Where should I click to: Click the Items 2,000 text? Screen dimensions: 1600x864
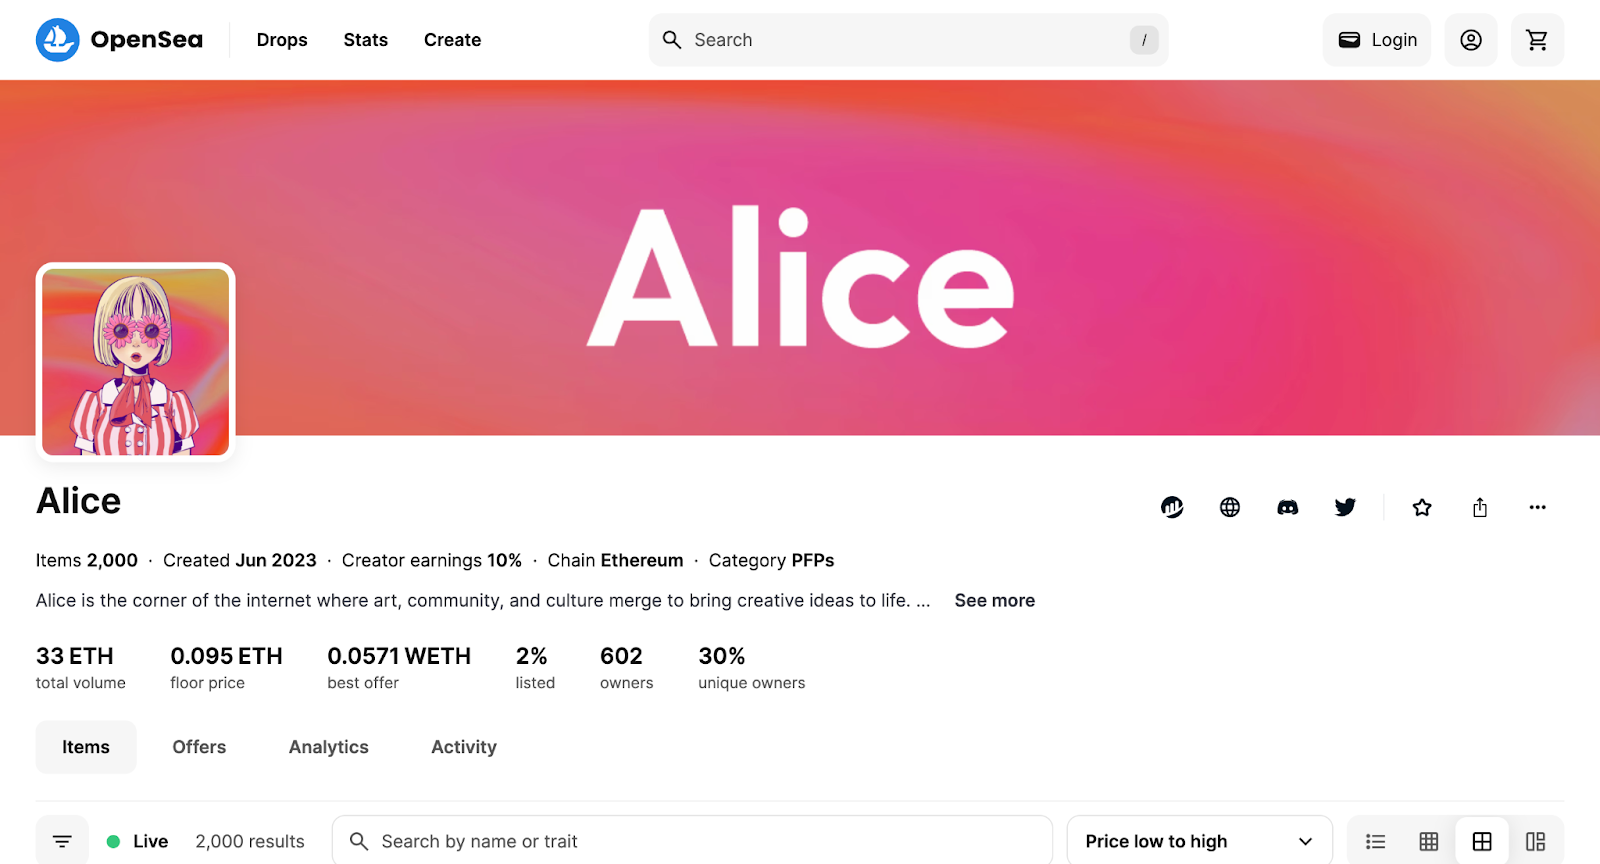87,560
